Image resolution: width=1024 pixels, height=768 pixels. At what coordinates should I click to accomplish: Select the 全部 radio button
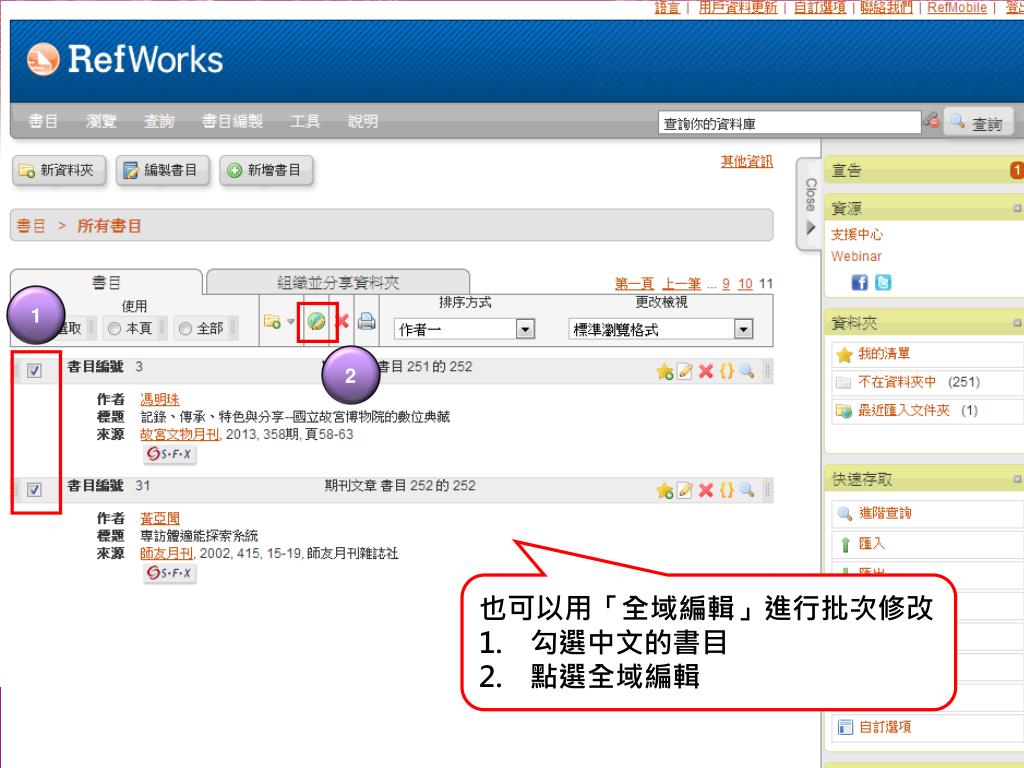pyautogui.click(x=185, y=328)
